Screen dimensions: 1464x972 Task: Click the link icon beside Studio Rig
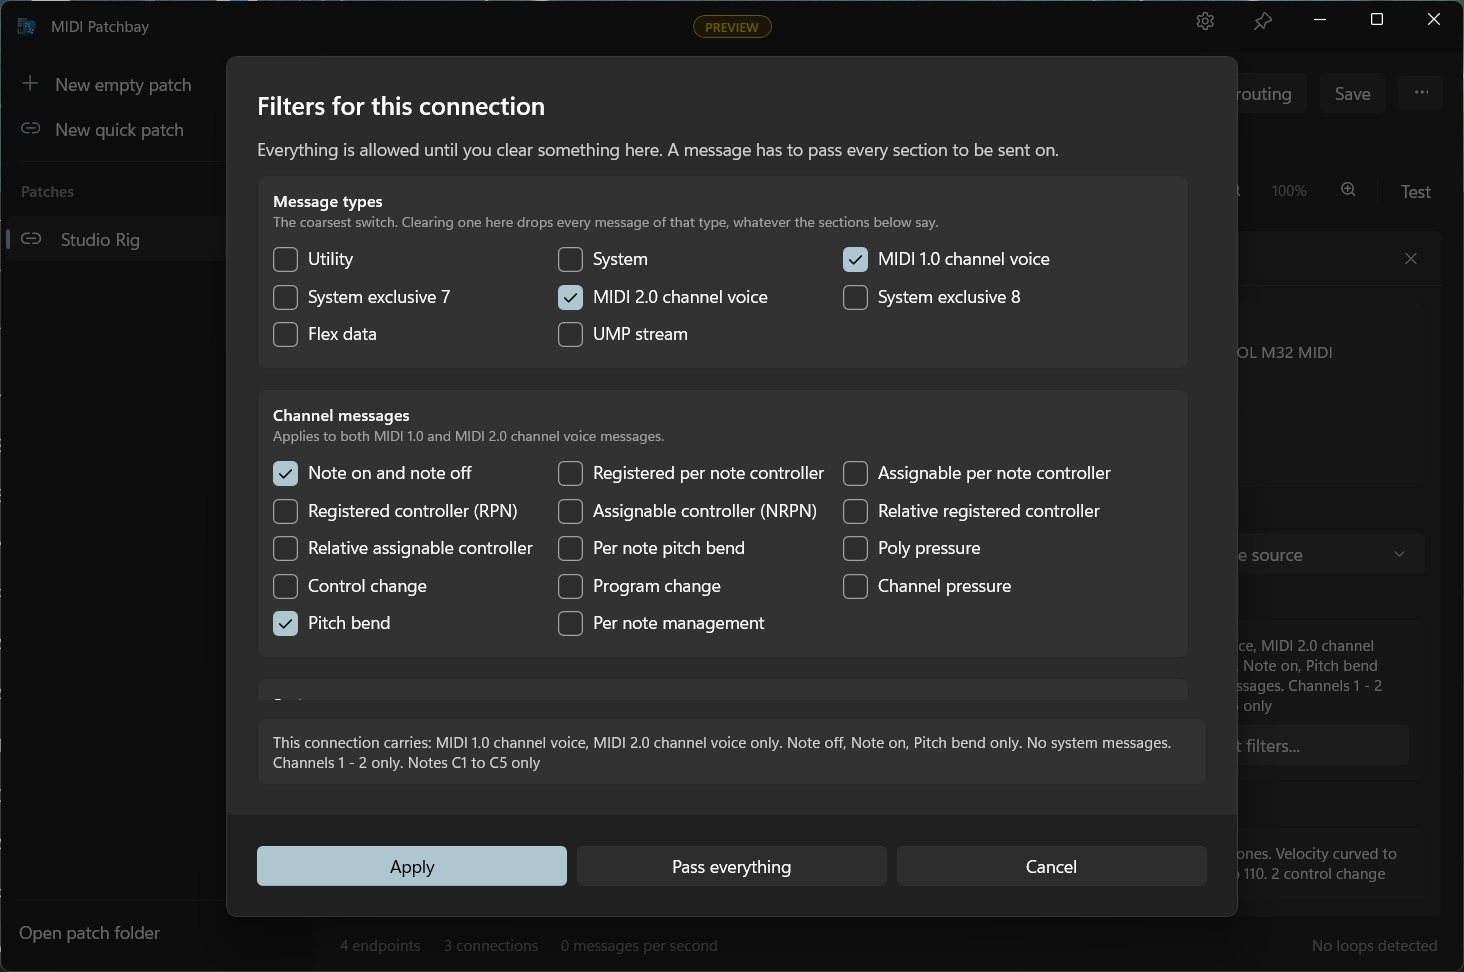(x=31, y=238)
